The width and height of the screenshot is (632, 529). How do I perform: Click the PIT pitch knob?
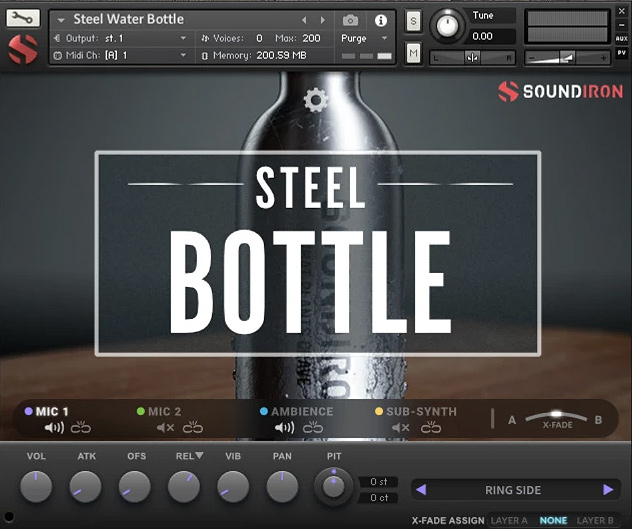click(333, 487)
